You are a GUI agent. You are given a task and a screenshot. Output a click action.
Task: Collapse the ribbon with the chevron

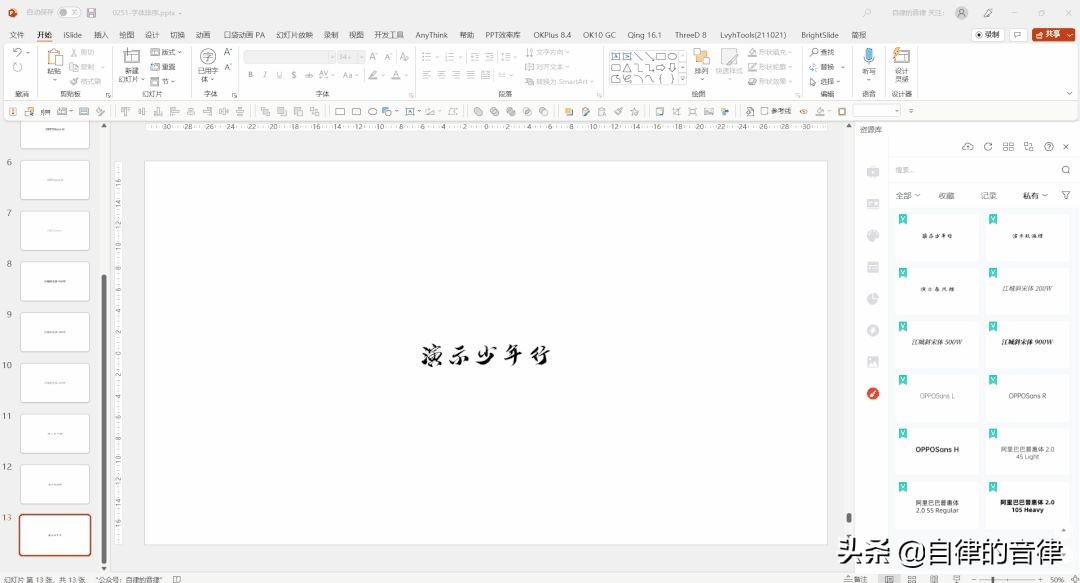click(1069, 93)
